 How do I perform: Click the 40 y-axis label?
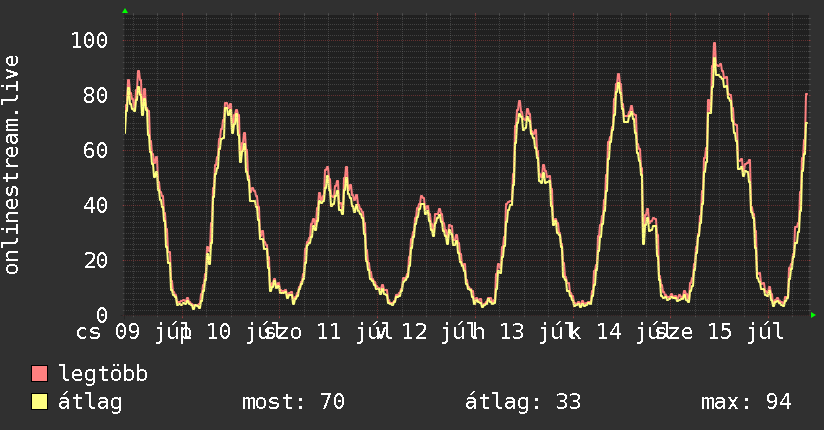96,206
